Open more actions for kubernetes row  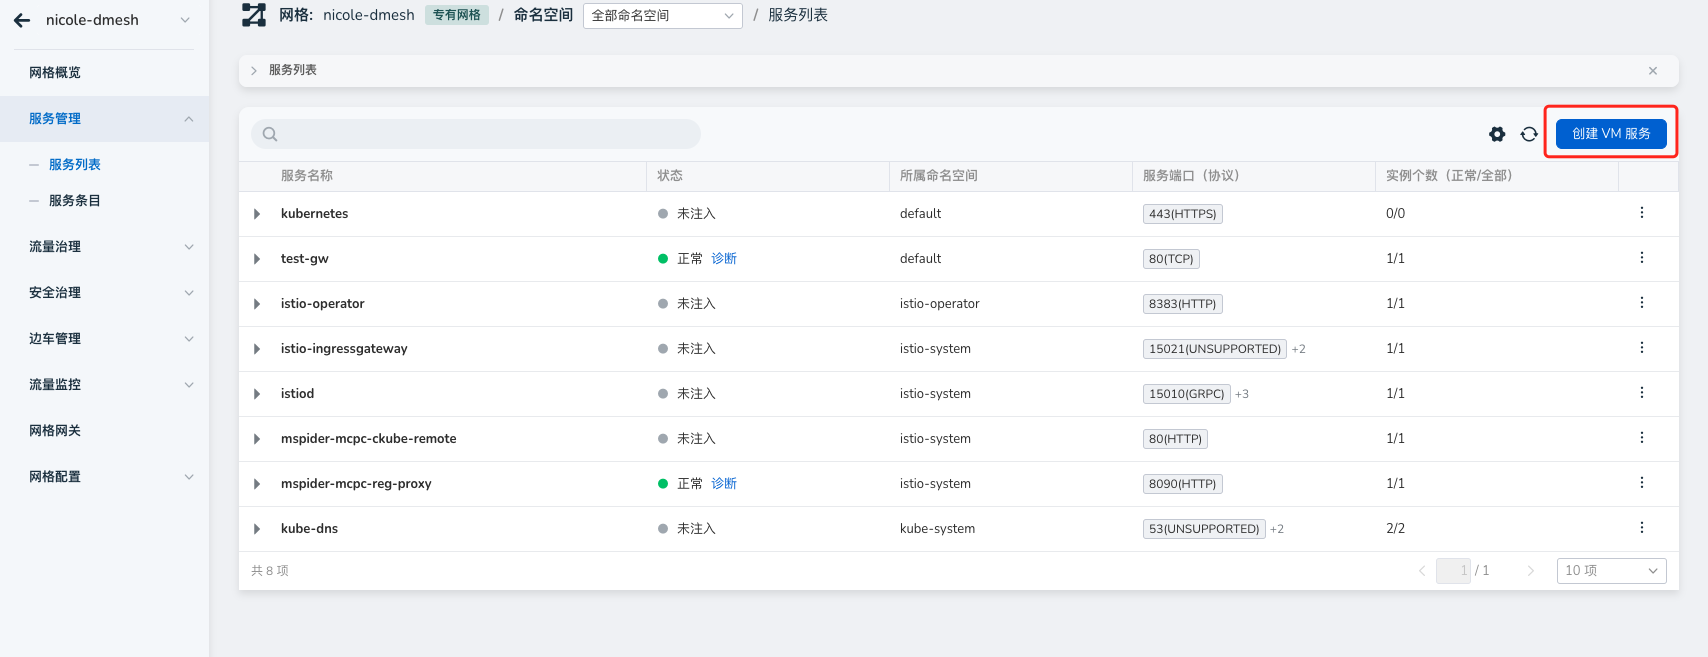pyautogui.click(x=1641, y=213)
